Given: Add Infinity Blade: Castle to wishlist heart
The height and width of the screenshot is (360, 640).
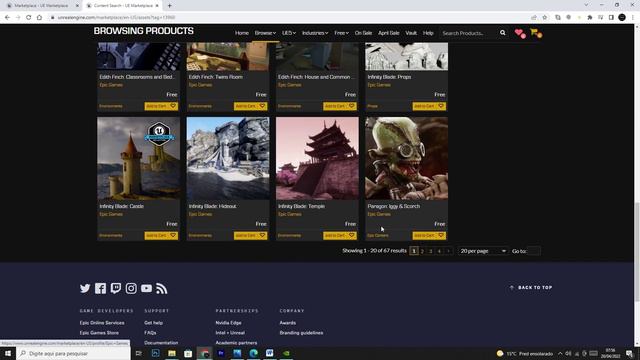Looking at the screenshot, I should [x=173, y=236].
